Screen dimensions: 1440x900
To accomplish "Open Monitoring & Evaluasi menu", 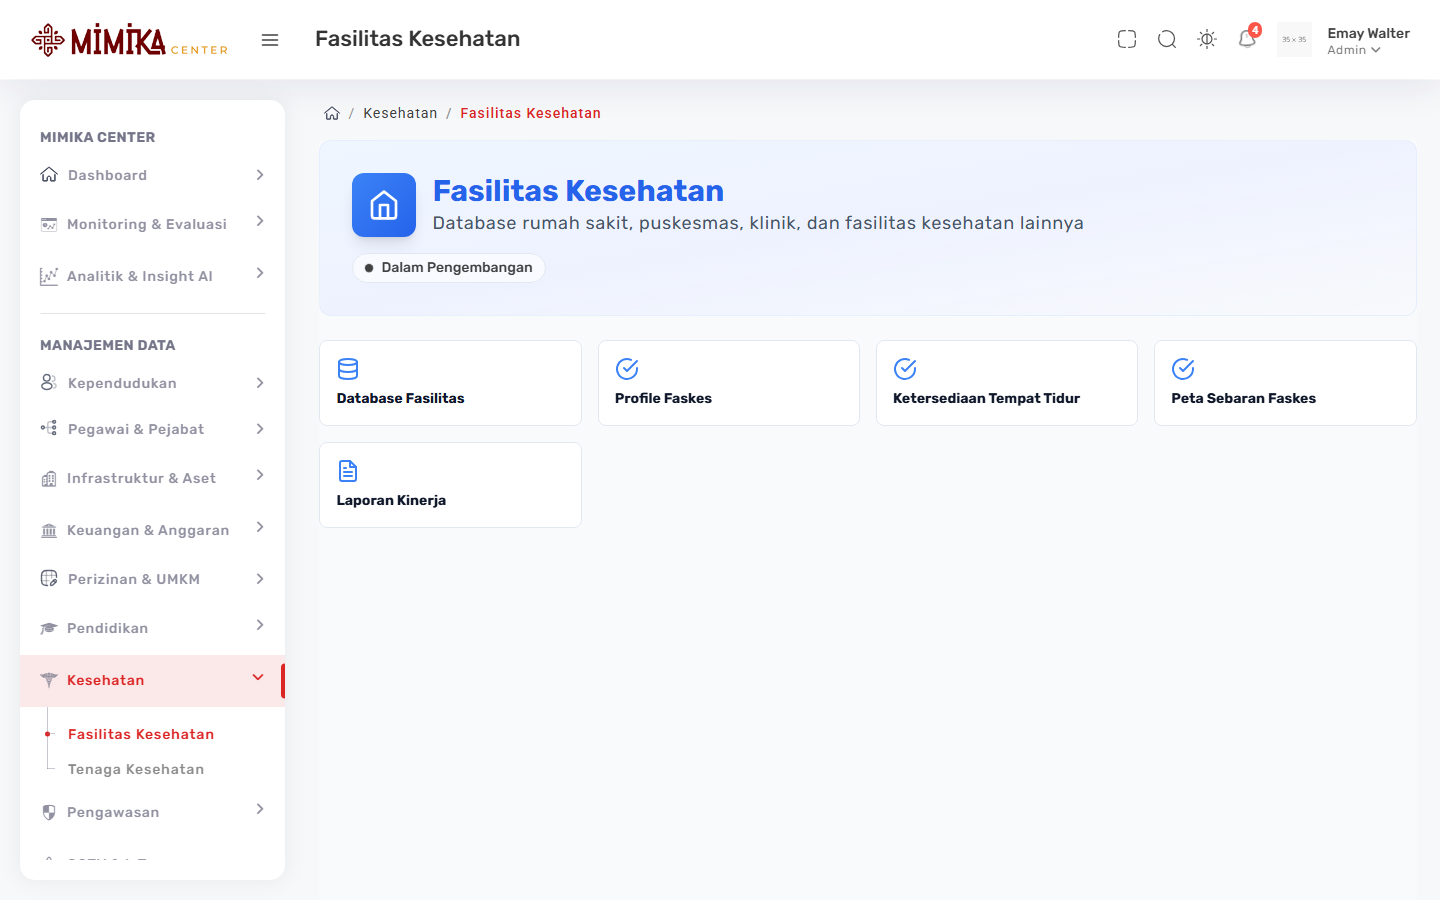I will tap(152, 224).
